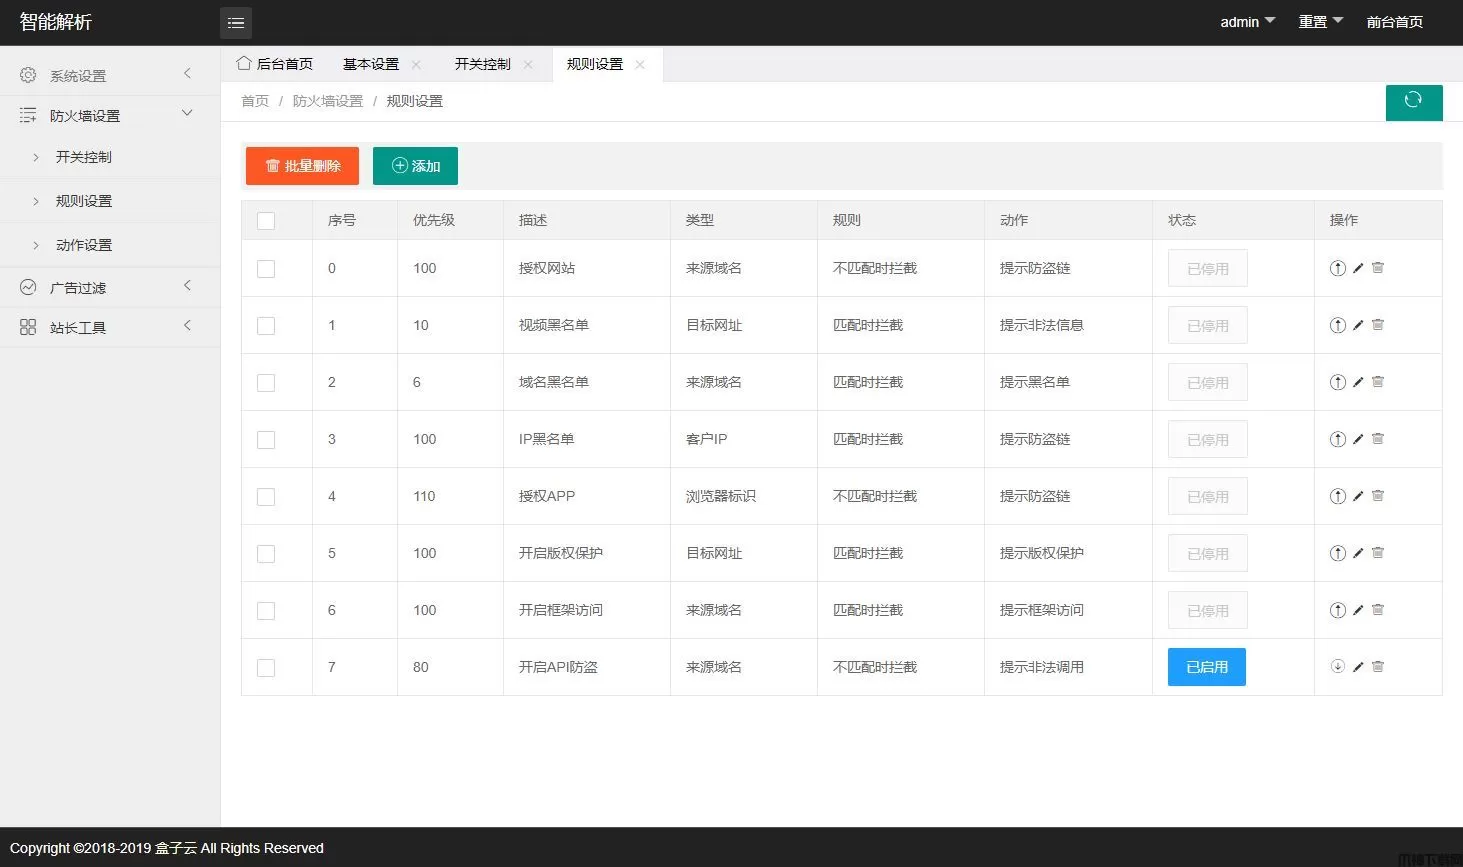Open 动作设置 in the sidebar
The image size is (1463, 867).
pyautogui.click(x=84, y=245)
